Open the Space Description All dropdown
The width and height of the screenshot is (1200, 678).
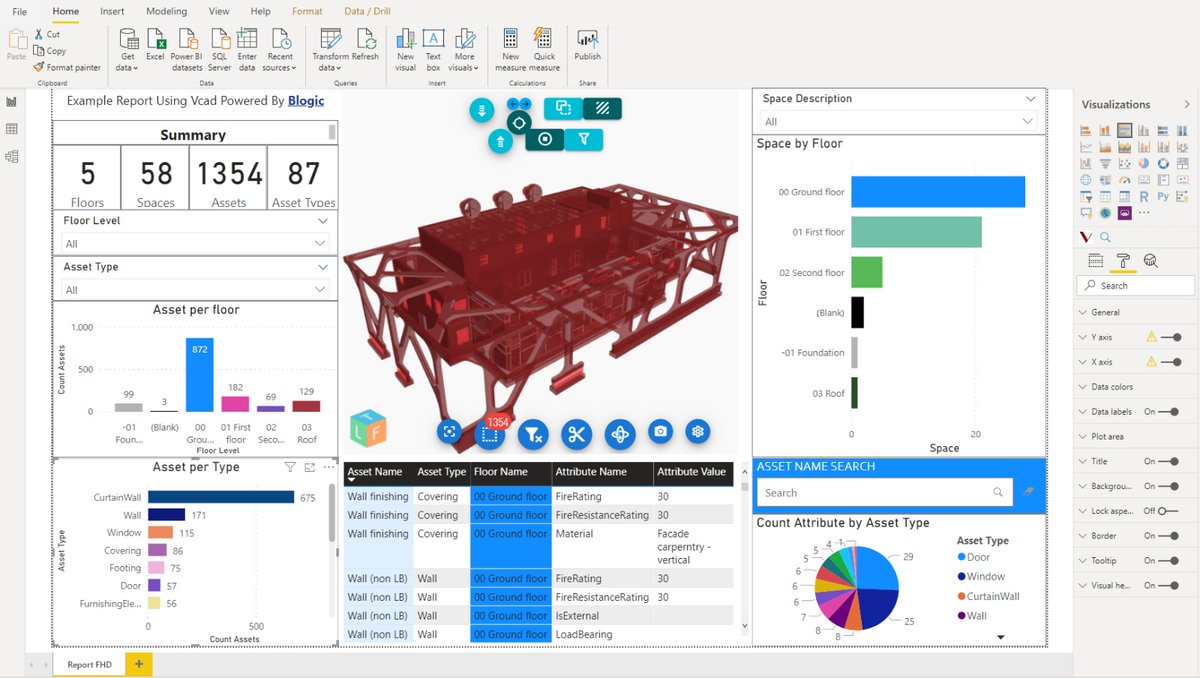coord(898,121)
